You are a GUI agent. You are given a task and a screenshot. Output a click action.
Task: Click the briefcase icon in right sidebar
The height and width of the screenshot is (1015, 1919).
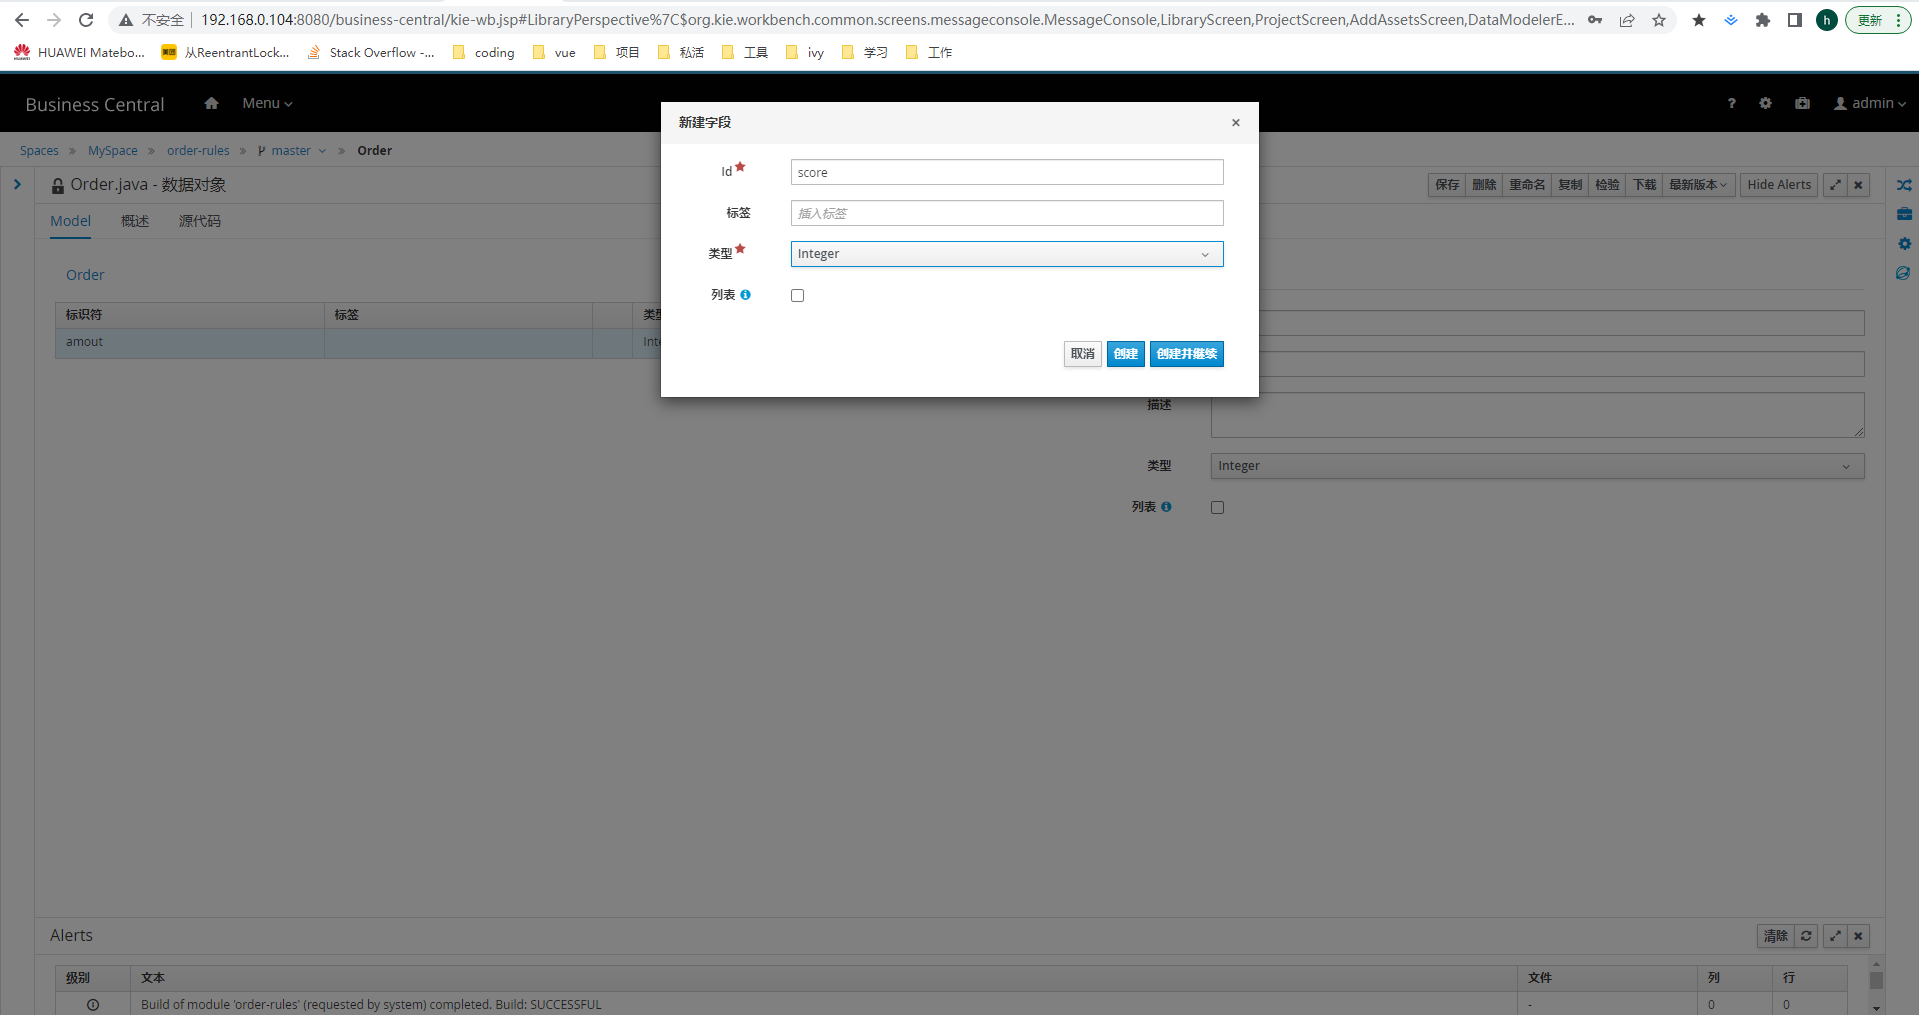1904,214
